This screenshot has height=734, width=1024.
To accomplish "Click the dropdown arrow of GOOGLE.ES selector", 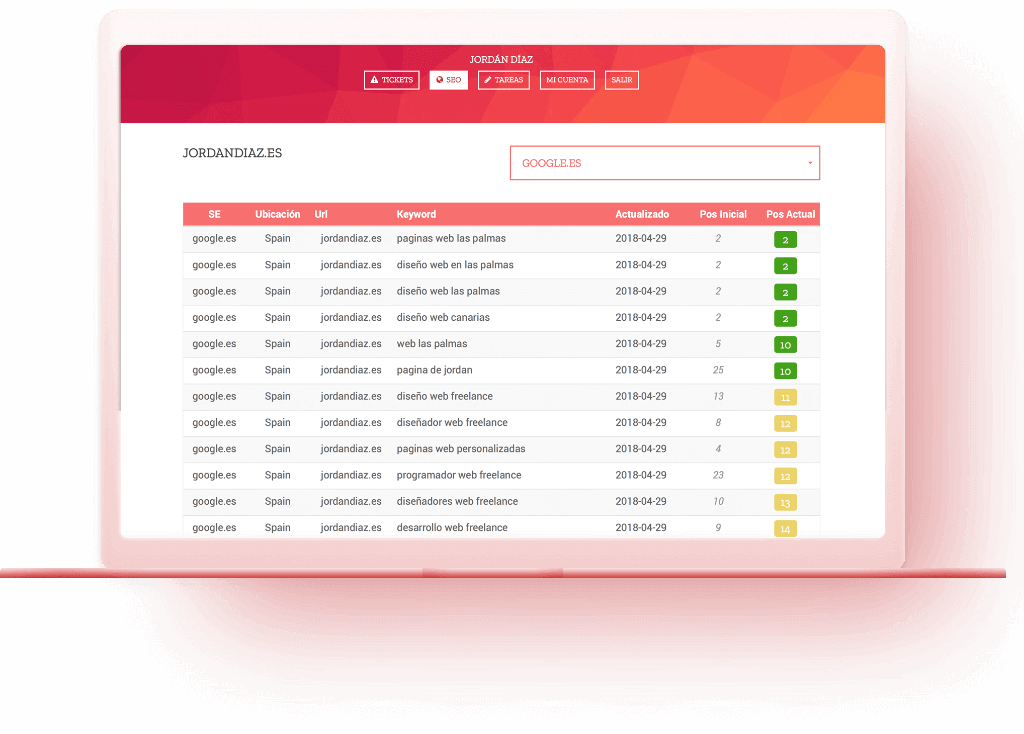I will click(810, 163).
